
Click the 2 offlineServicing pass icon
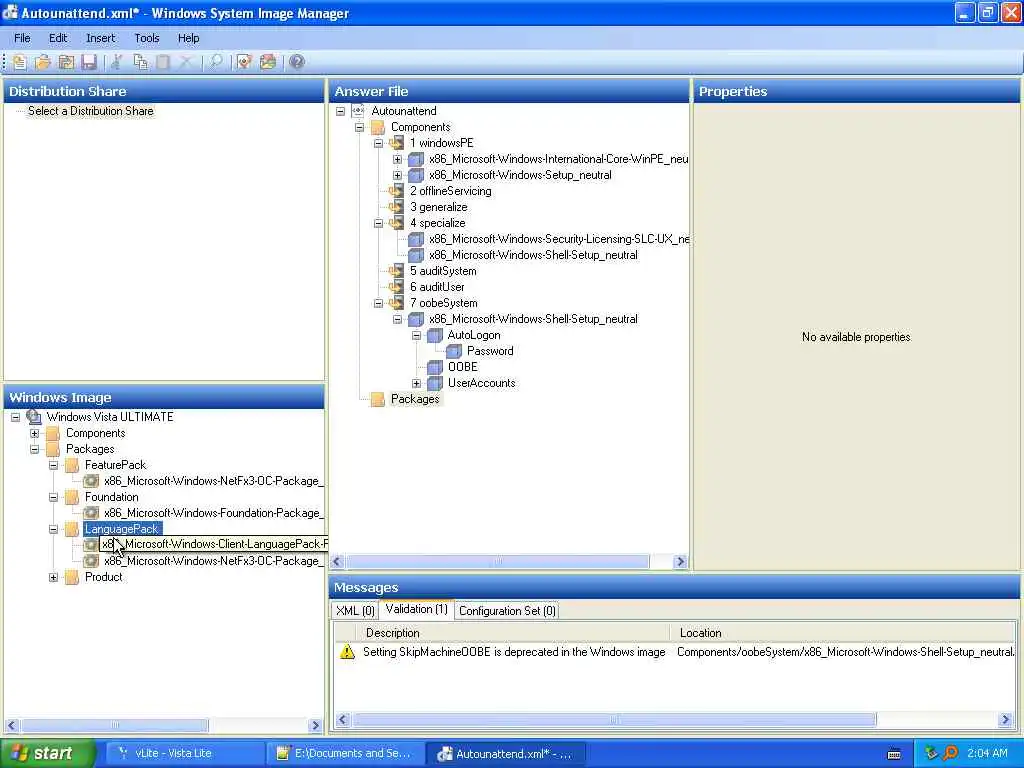396,191
